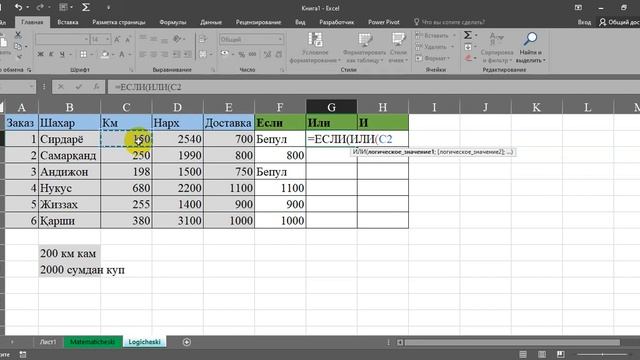640x360 pixels.
Task: Click the Undo arrow in quick access toolbar
Action: point(19,7)
